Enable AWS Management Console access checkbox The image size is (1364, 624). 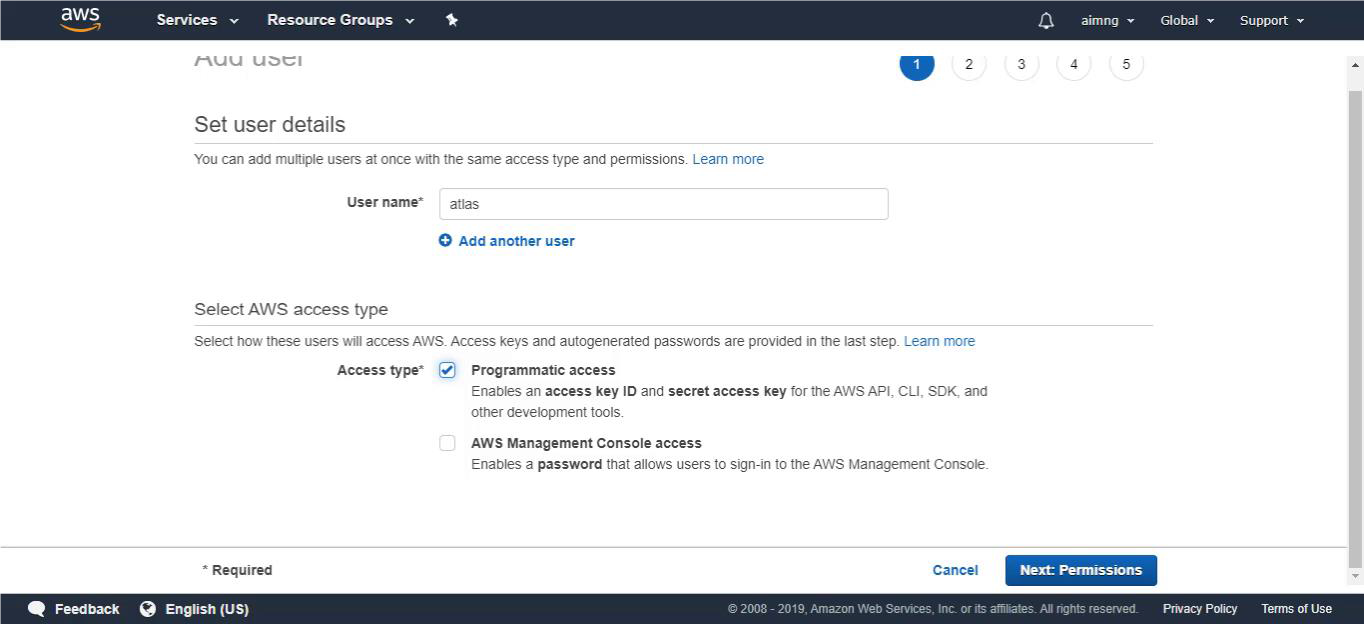(447, 443)
